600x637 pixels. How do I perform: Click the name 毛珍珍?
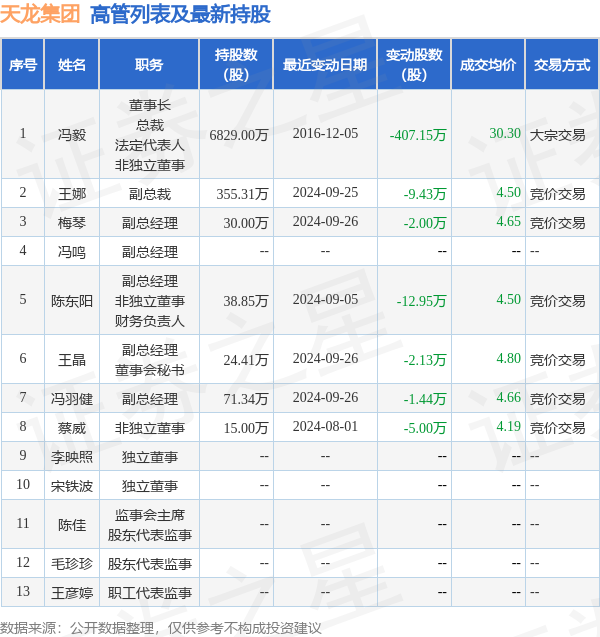click(x=71, y=564)
